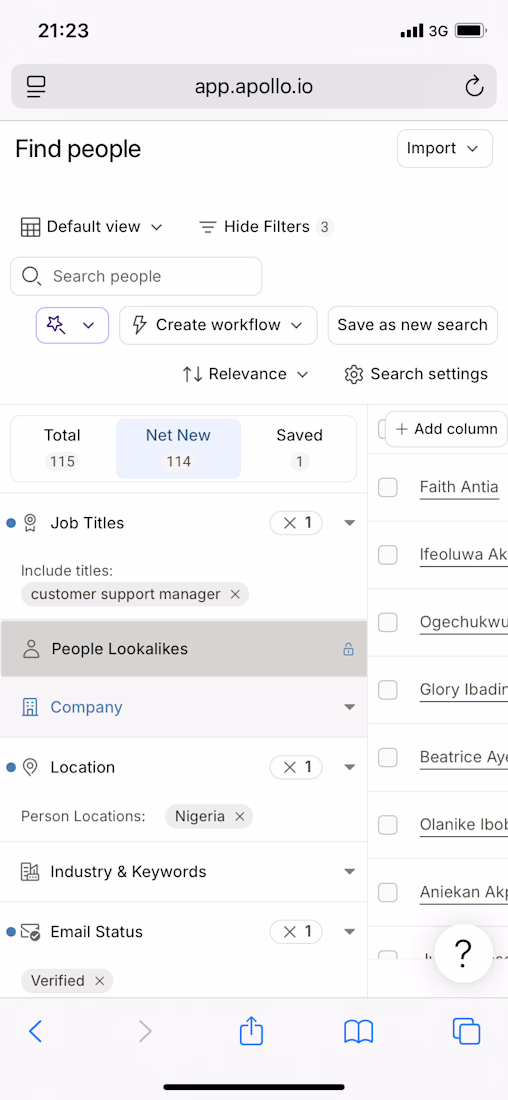
Task: Open the Relevance sort dropdown
Action: click(246, 374)
